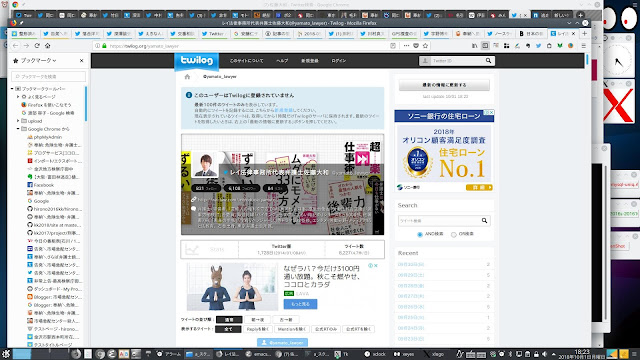Screen dimensions: 640x360
Task: Switch to the first Firefox tab
Action: click(24, 33)
